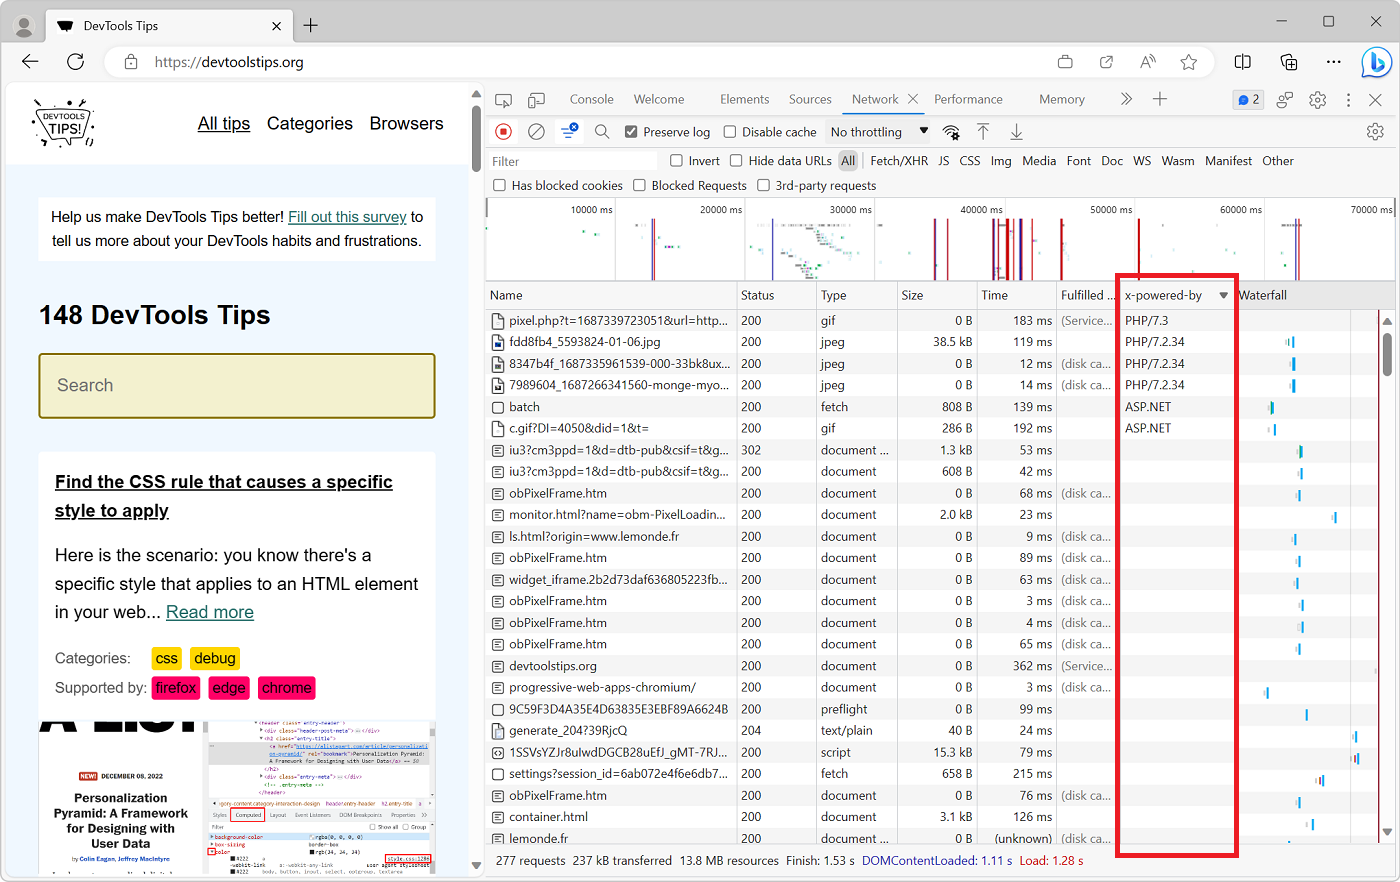The width and height of the screenshot is (1400, 882).
Task: Enable Hide data URLs checkbox
Action: pos(736,161)
